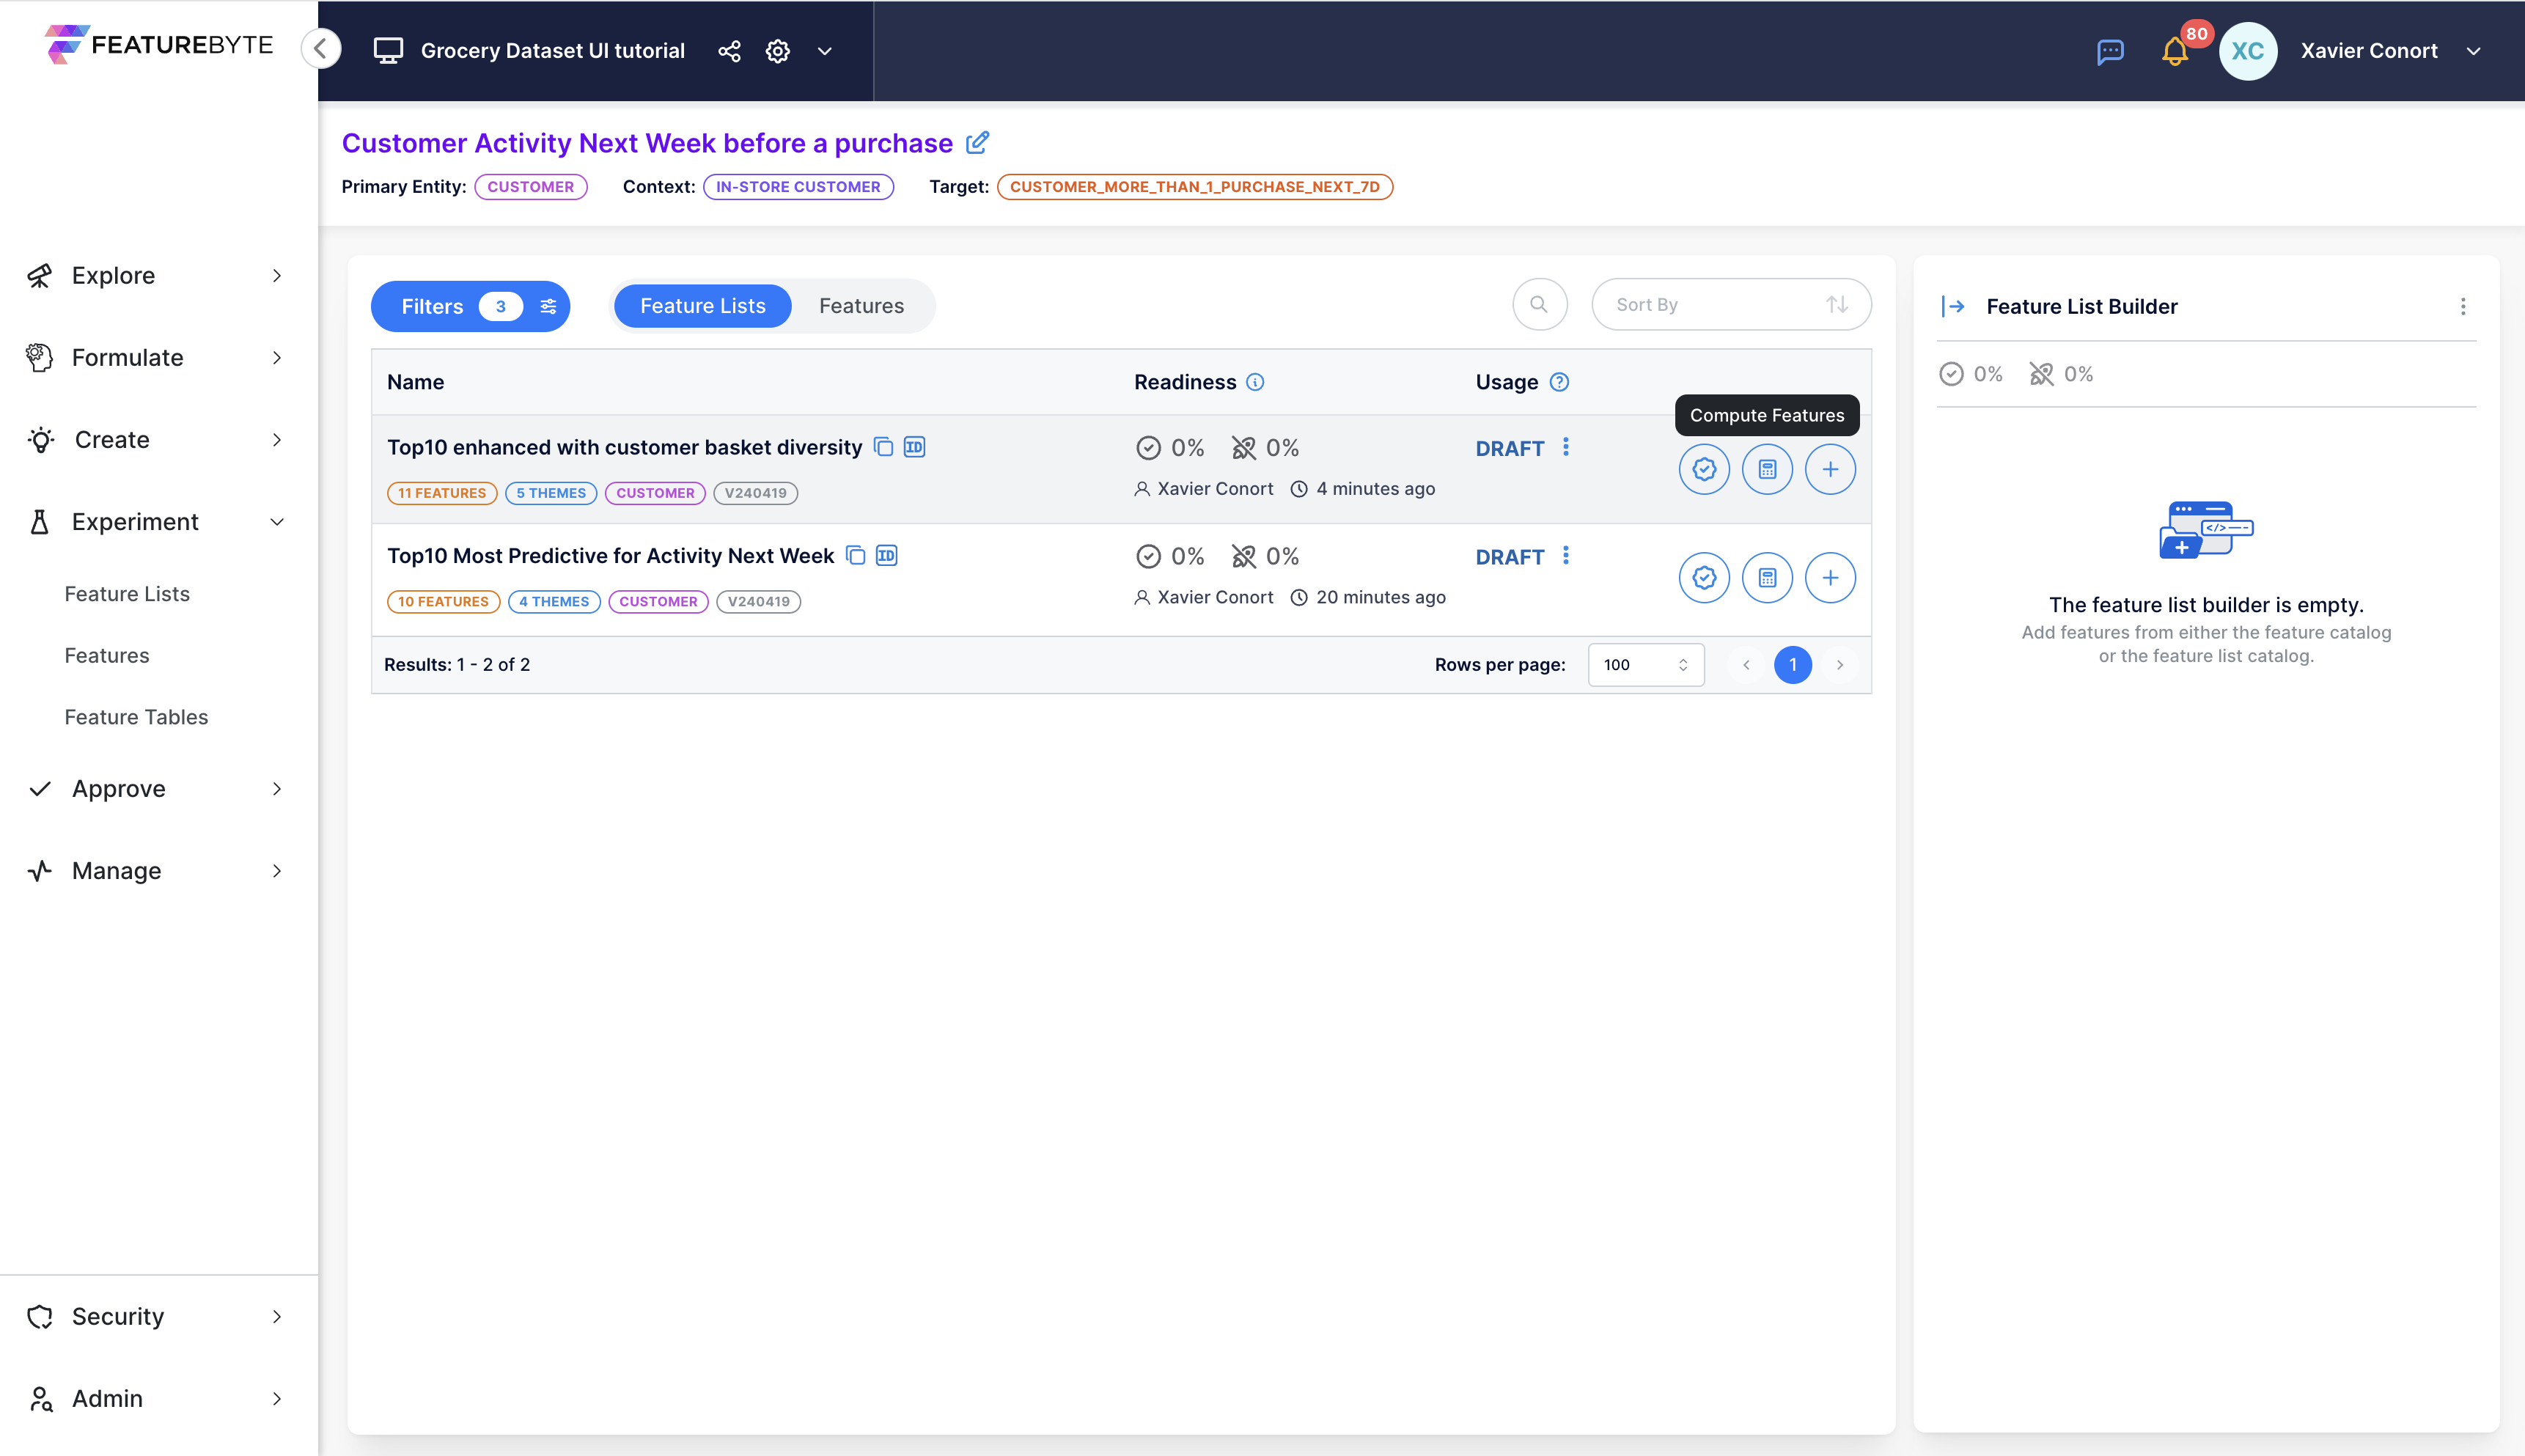Open more options for Top10 enhanced row
The image size is (2525, 1456).
coord(1566,447)
